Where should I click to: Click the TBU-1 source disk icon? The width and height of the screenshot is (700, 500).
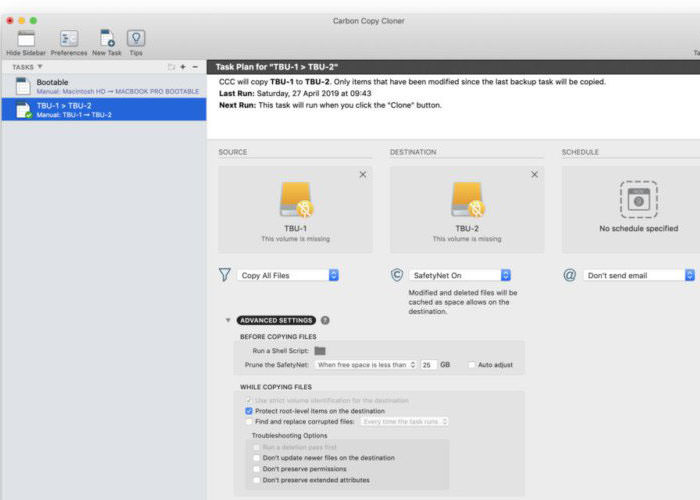click(x=296, y=200)
